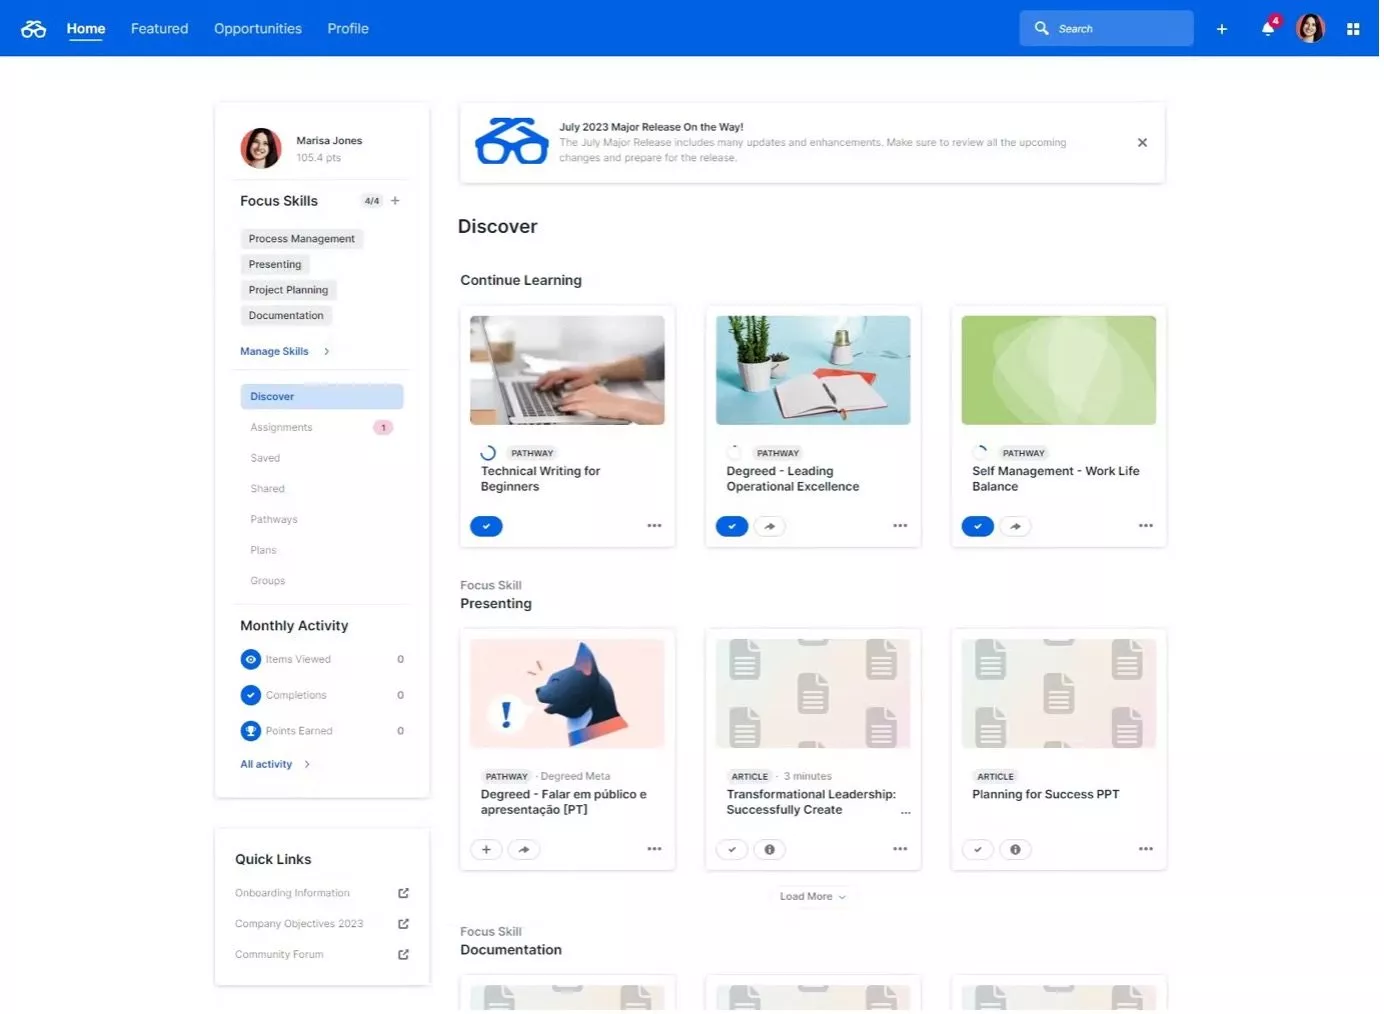The height and width of the screenshot is (1014, 1384).
Task: Select the Process Management skill tag
Action: point(303,239)
